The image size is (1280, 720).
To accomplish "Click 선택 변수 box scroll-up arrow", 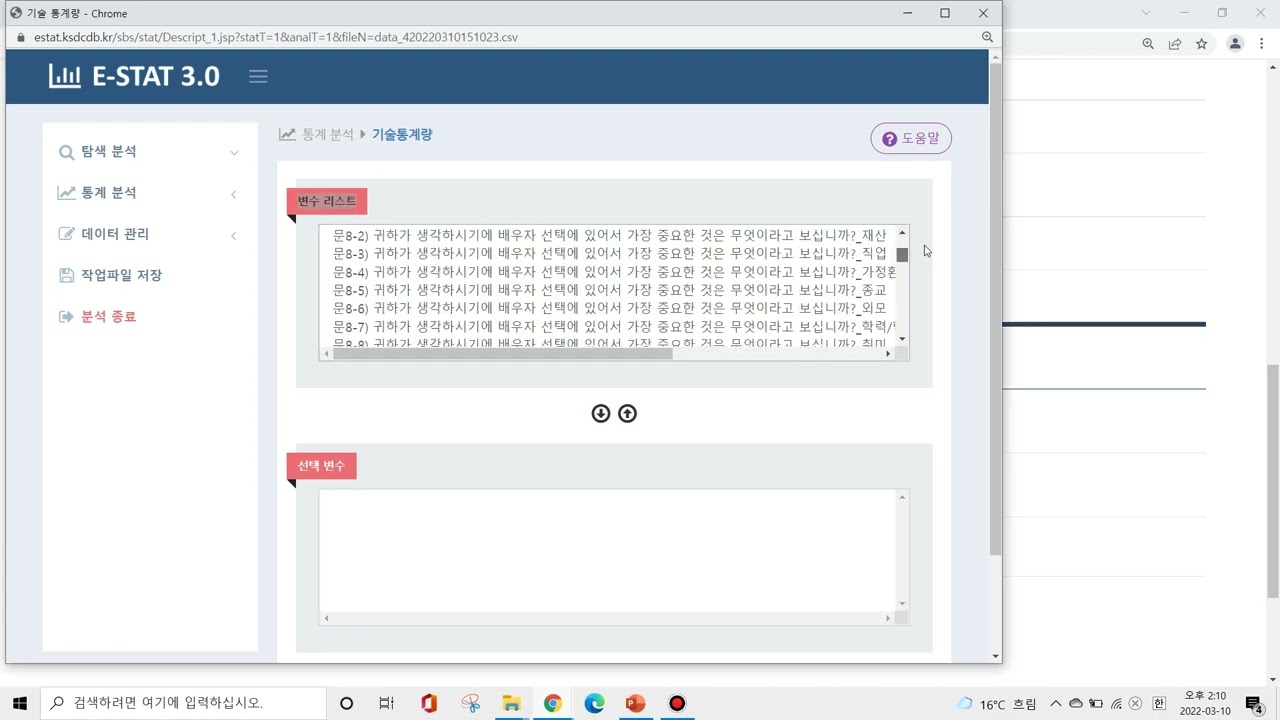I will click(902, 497).
